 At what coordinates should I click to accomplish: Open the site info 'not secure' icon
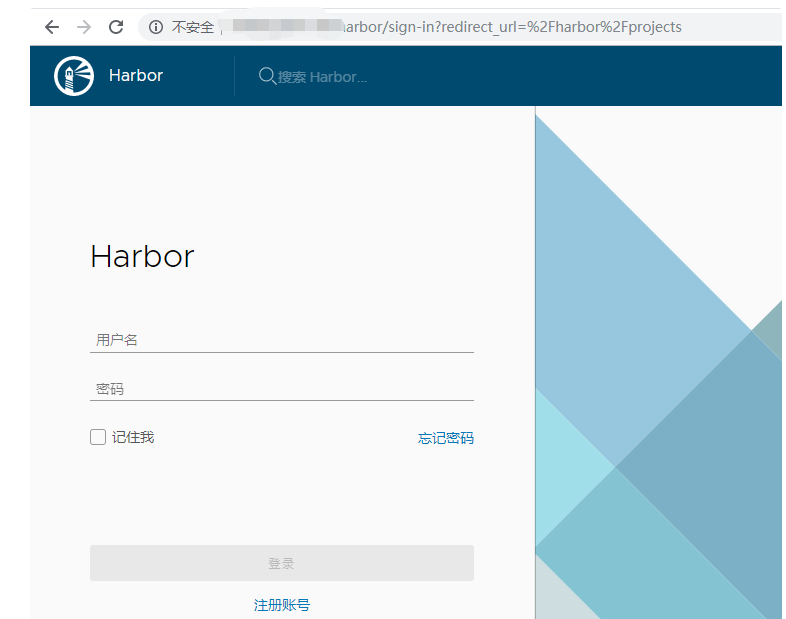click(156, 27)
